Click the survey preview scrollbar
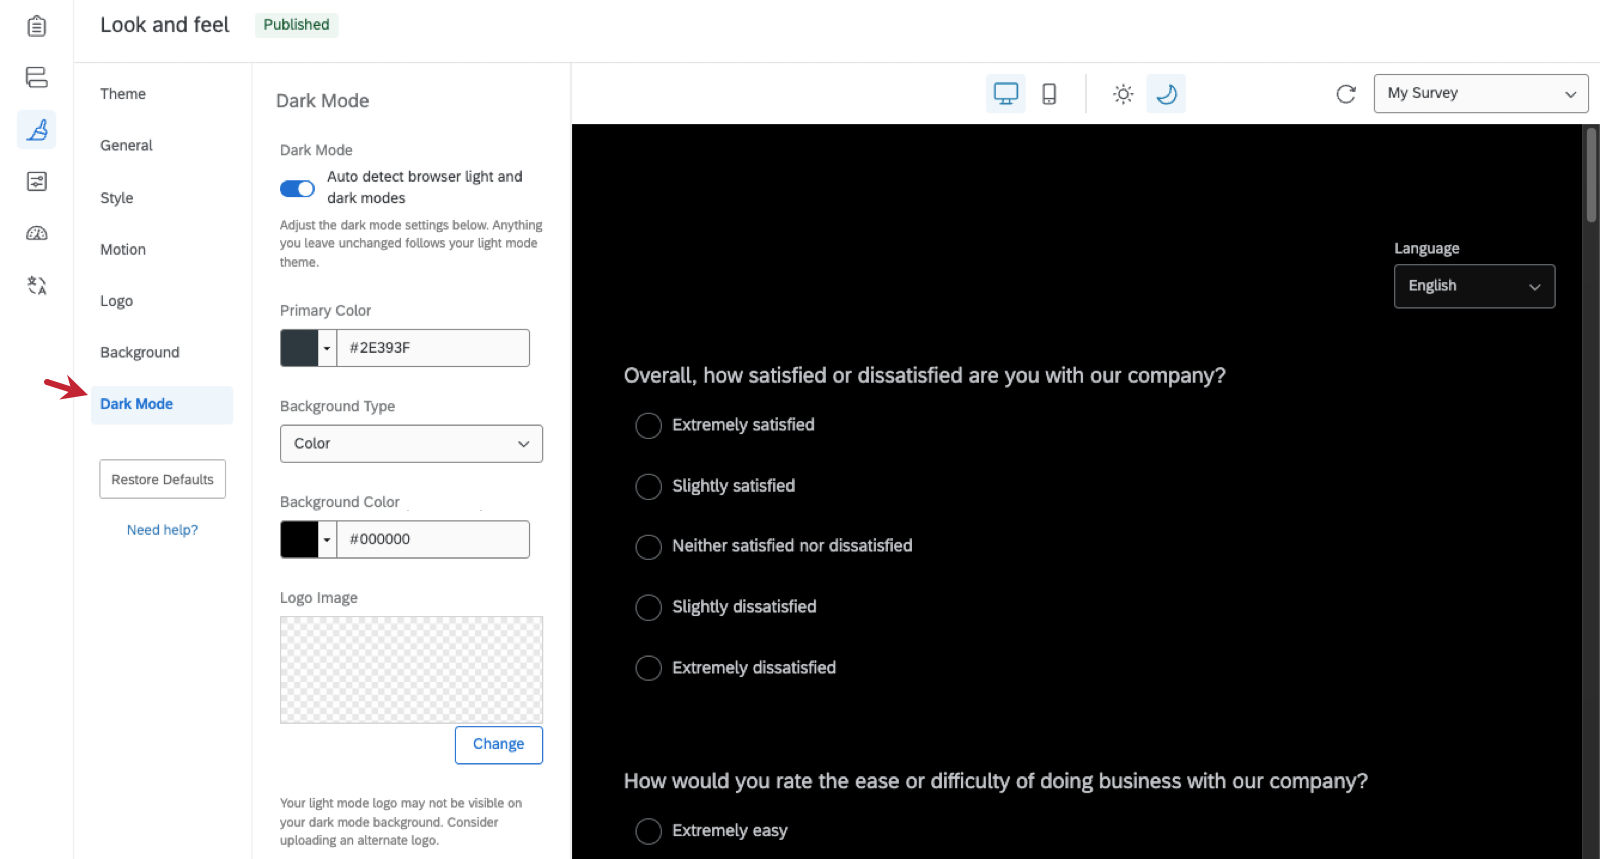1600x859 pixels. 1591,176
